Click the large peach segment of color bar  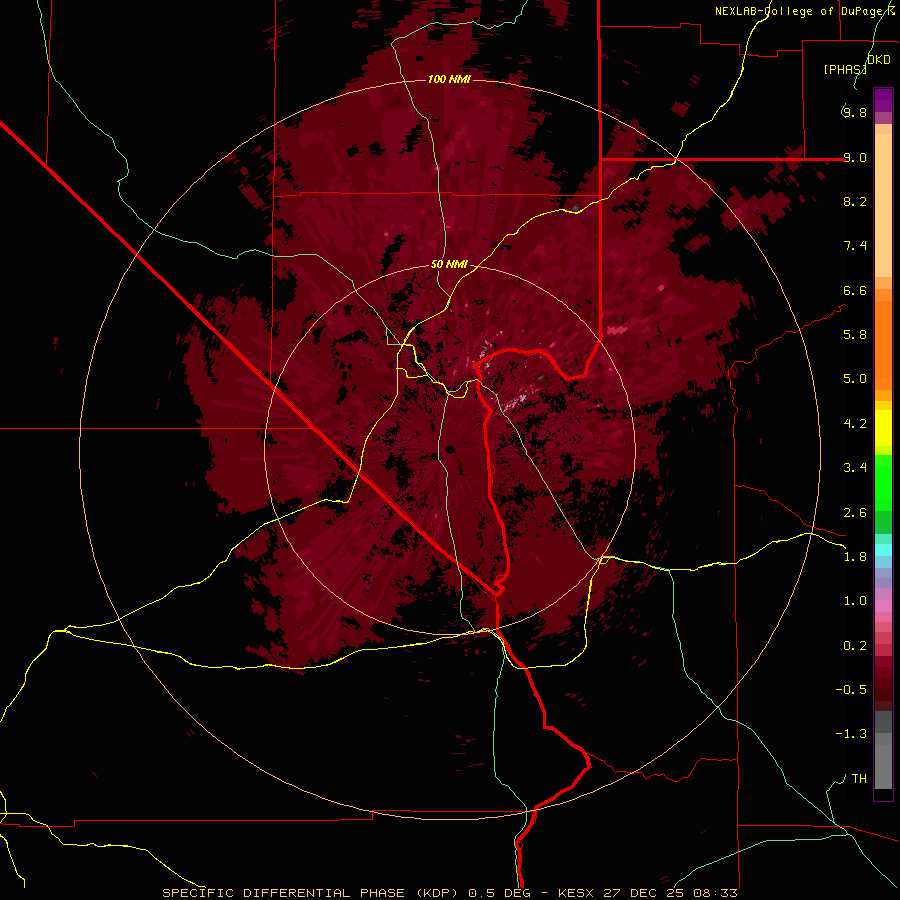[883, 205]
